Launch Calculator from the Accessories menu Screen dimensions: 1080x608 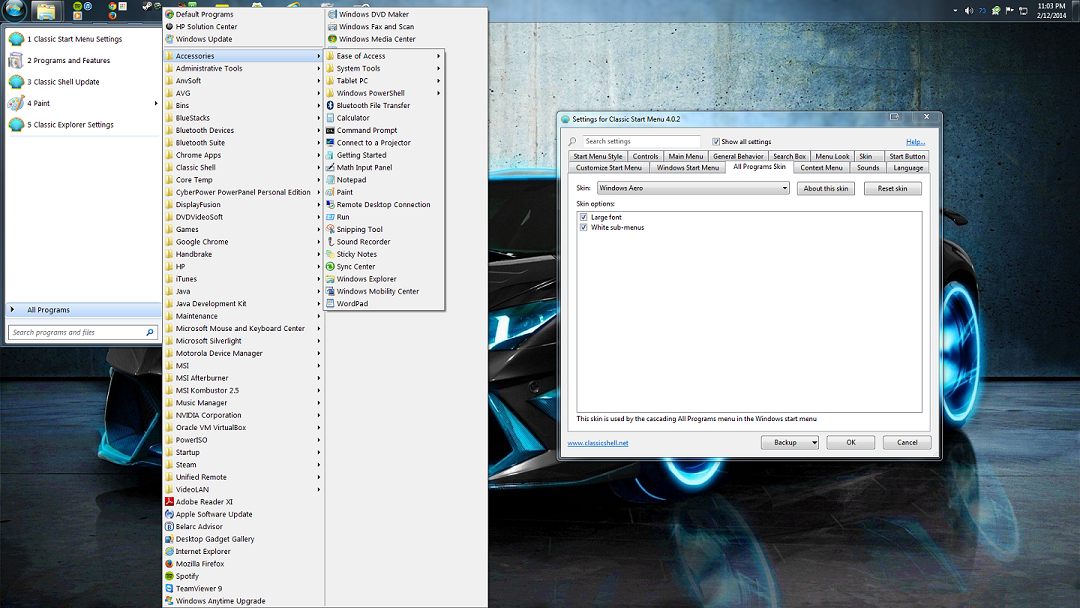click(x=353, y=118)
